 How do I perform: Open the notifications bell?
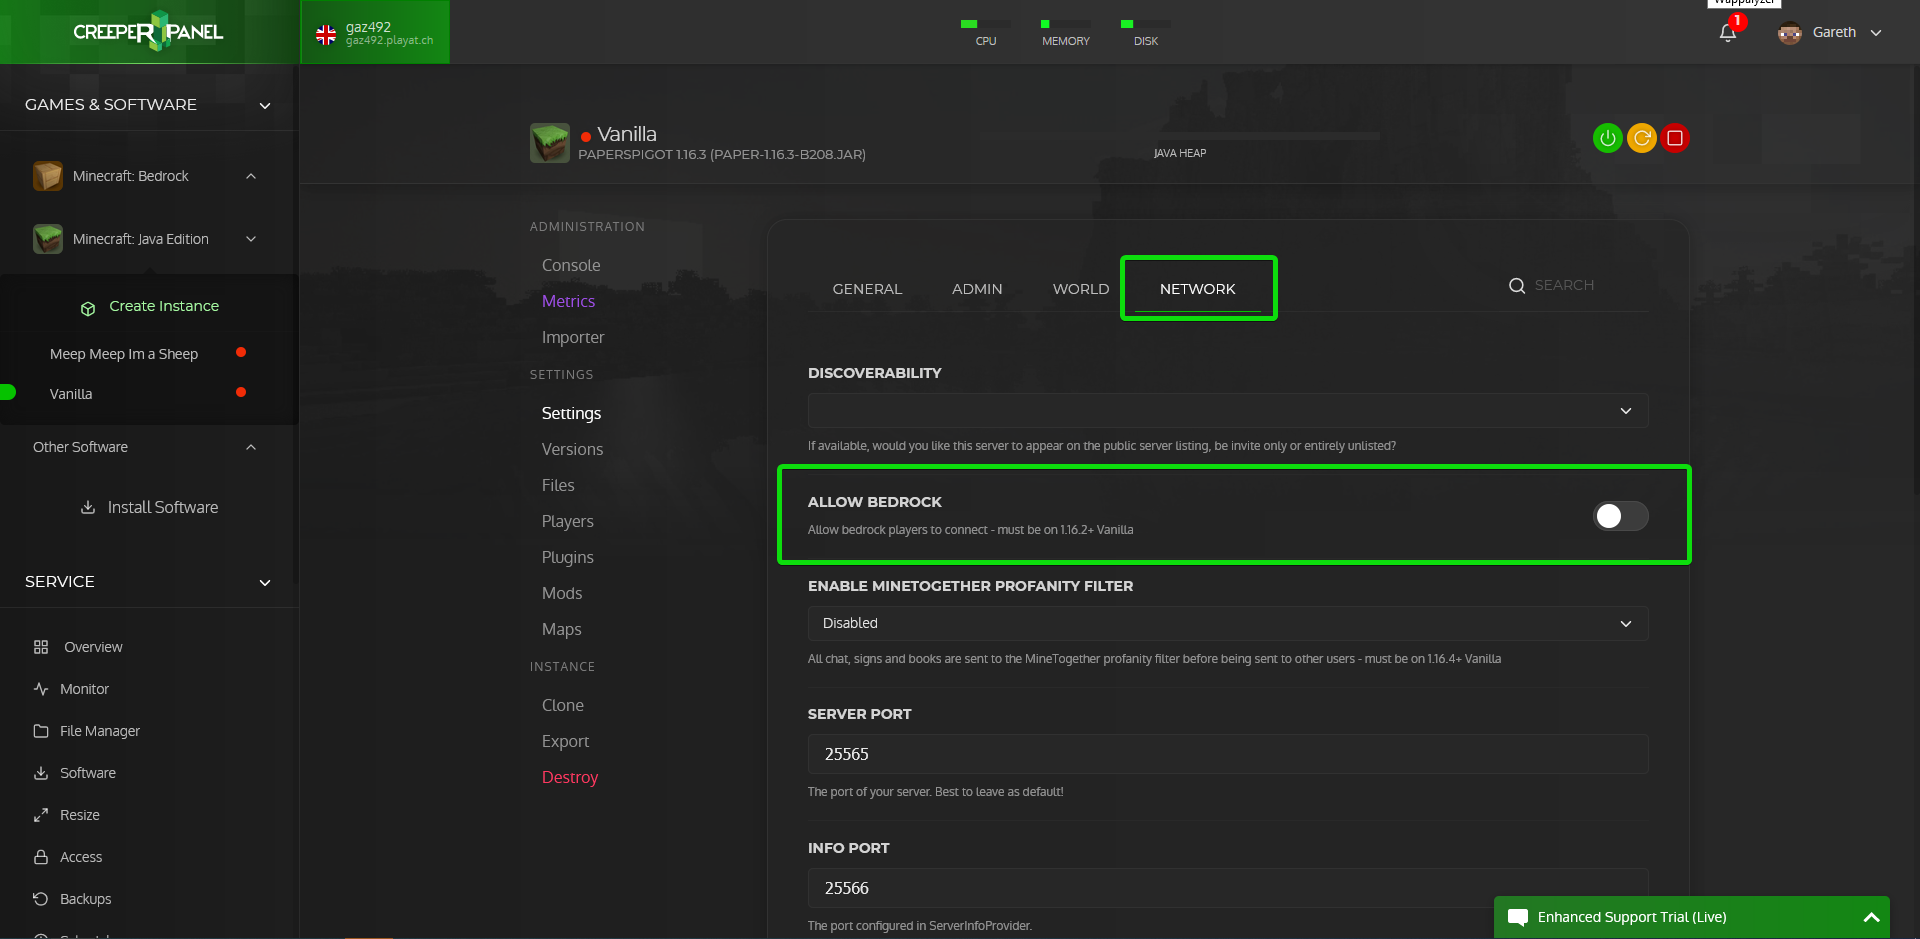tap(1728, 33)
